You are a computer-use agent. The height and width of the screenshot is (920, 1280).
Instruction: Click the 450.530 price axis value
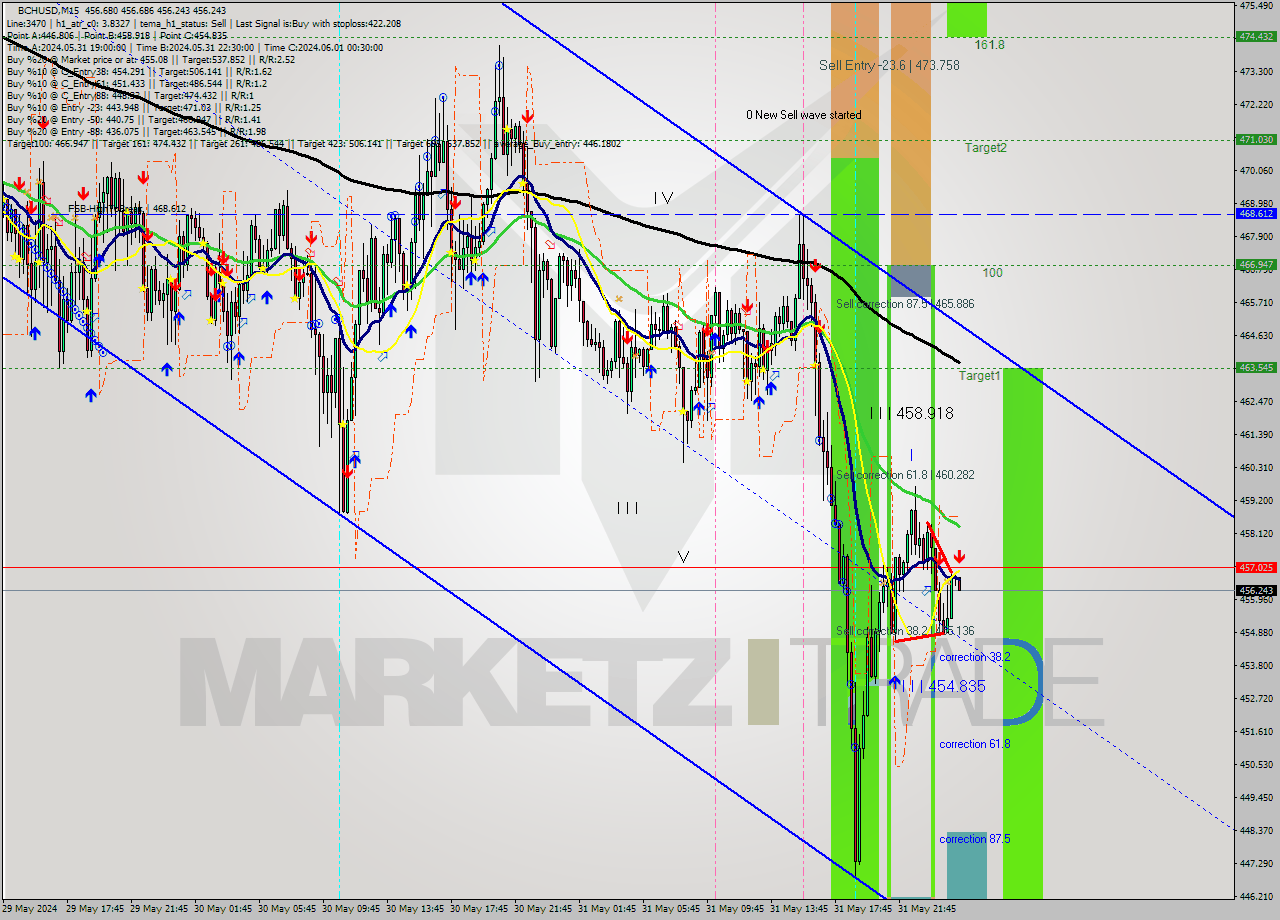1256,764
